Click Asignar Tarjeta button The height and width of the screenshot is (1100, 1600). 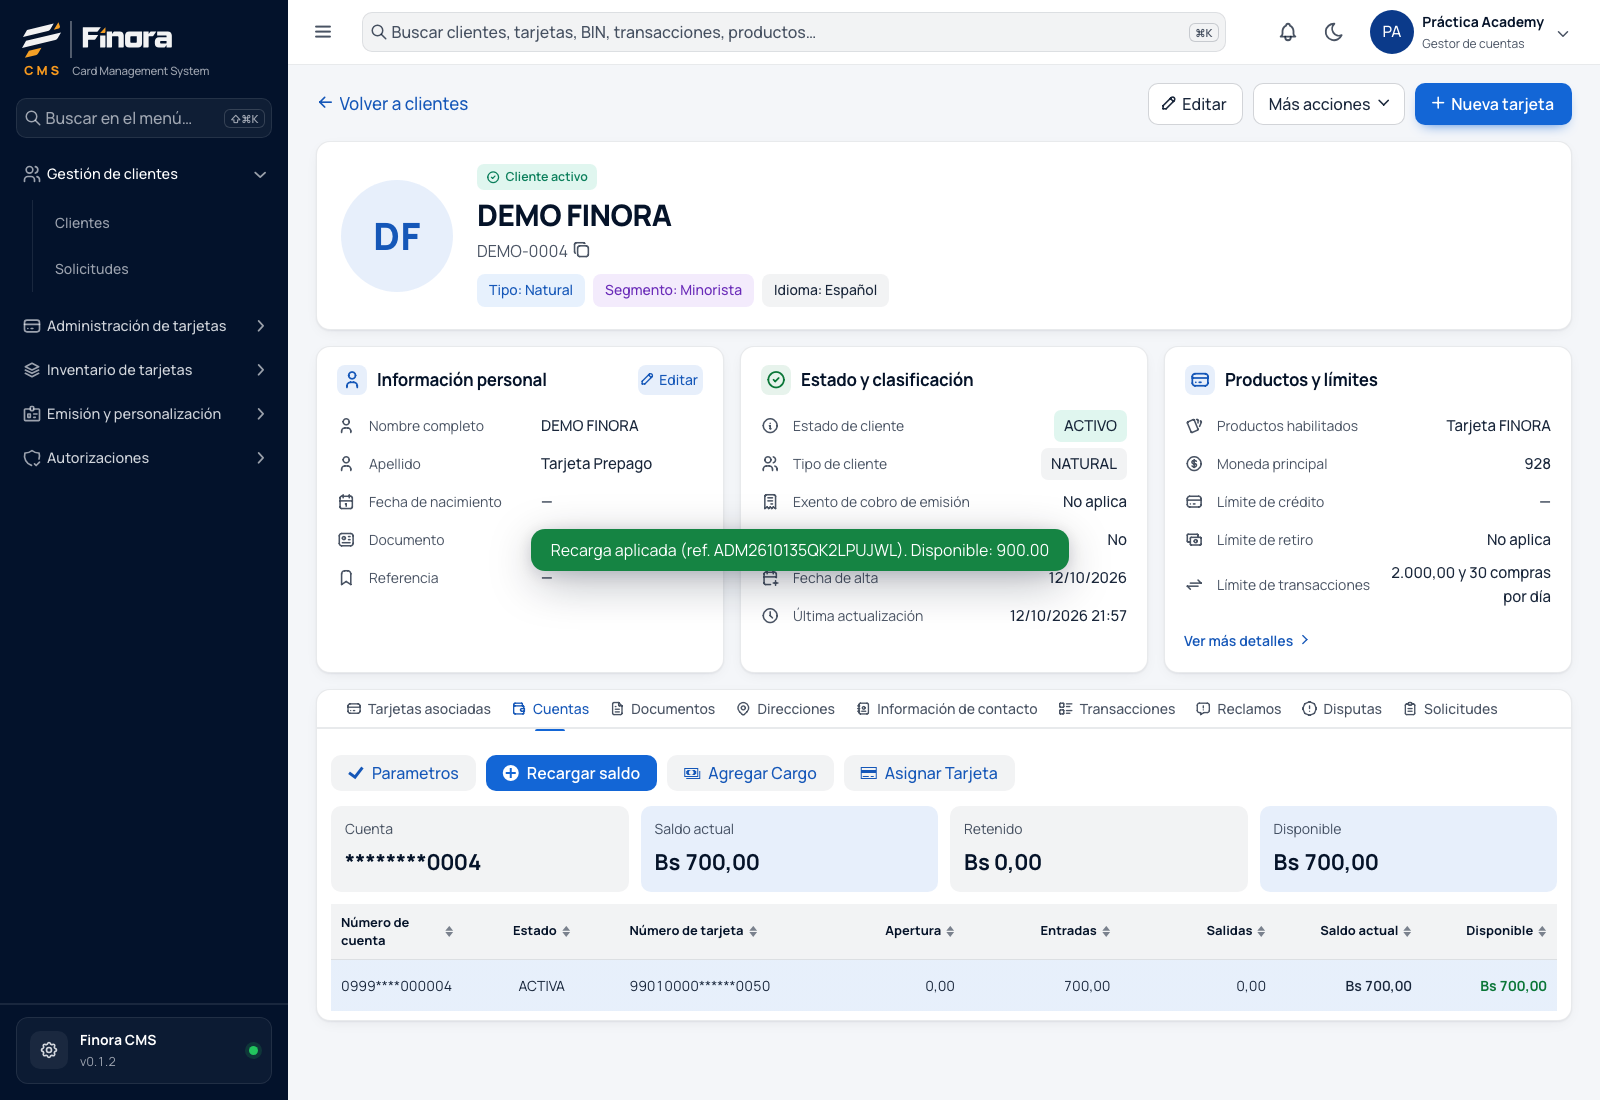pyautogui.click(x=929, y=773)
